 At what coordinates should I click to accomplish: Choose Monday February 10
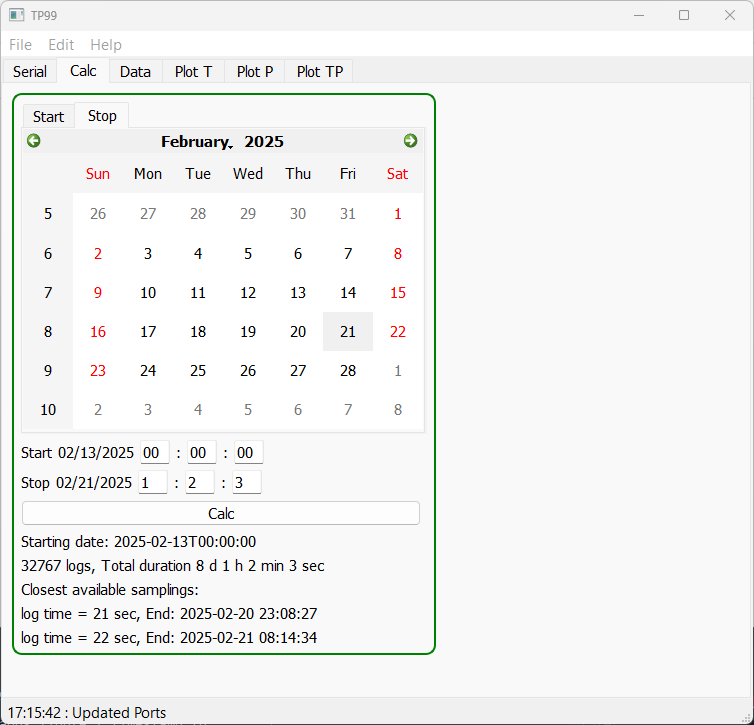148,292
